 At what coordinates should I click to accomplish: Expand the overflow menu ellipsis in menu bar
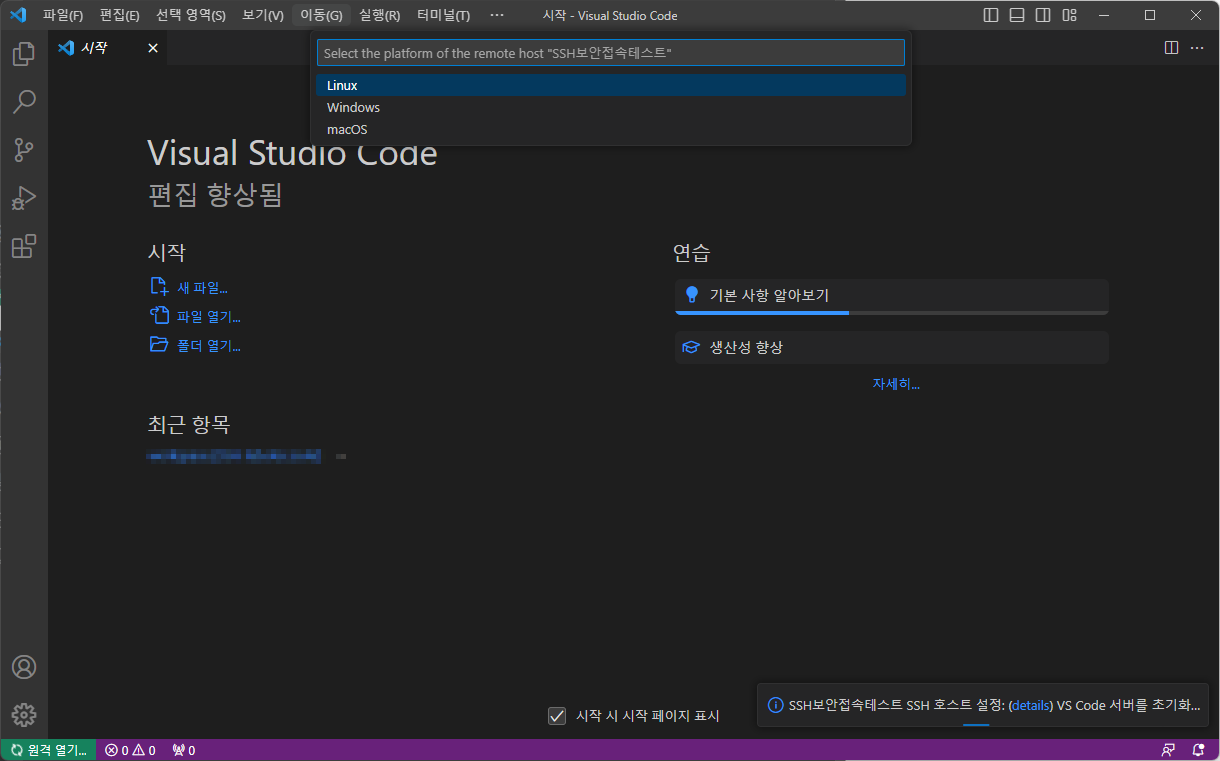[497, 15]
